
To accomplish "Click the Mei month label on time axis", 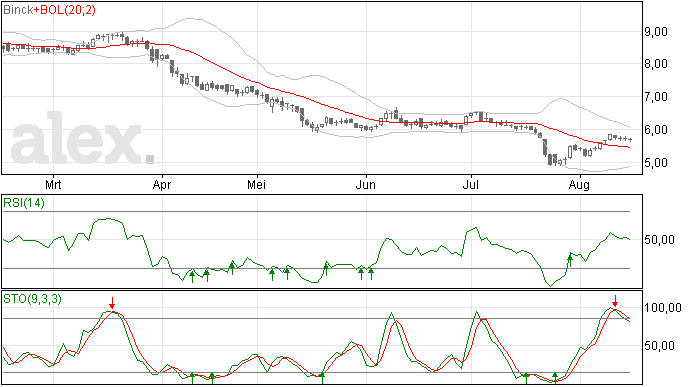I will (x=257, y=184).
